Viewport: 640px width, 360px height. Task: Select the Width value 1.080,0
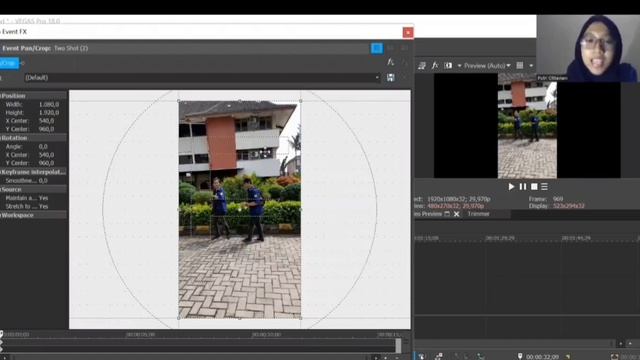[x=49, y=104]
